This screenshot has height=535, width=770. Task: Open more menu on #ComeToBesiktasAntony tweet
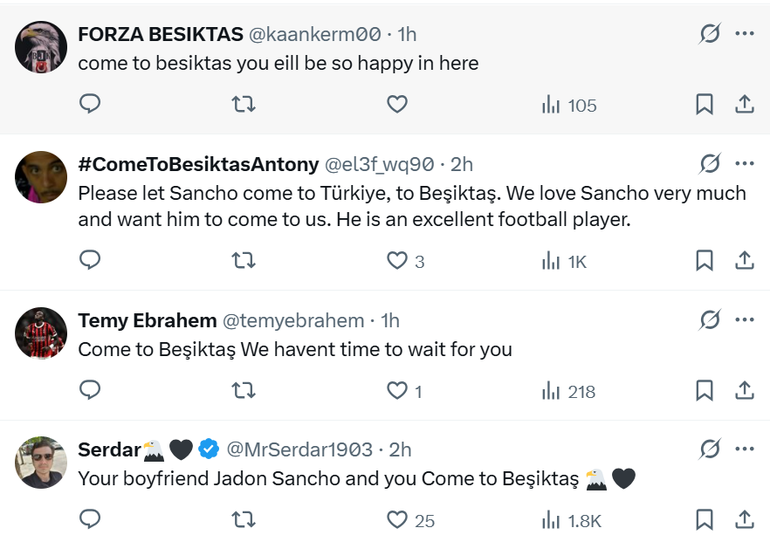(x=744, y=164)
